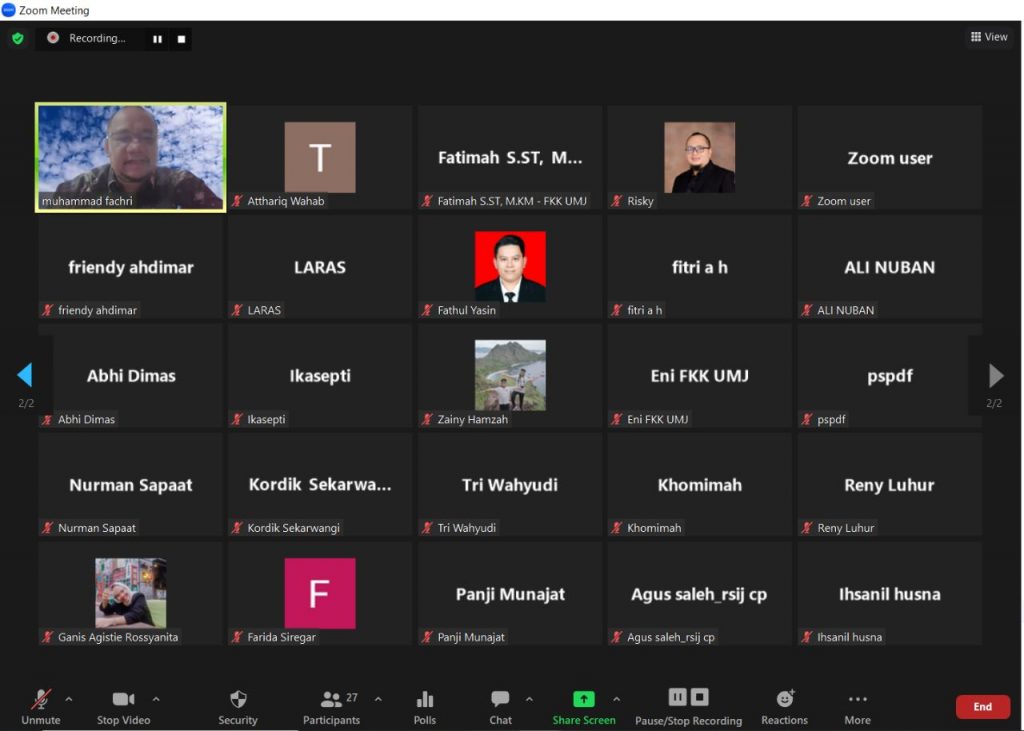Image resolution: width=1024 pixels, height=731 pixels.
Task: Click muted mic icon beside Farida Siregar label
Action: (237, 637)
